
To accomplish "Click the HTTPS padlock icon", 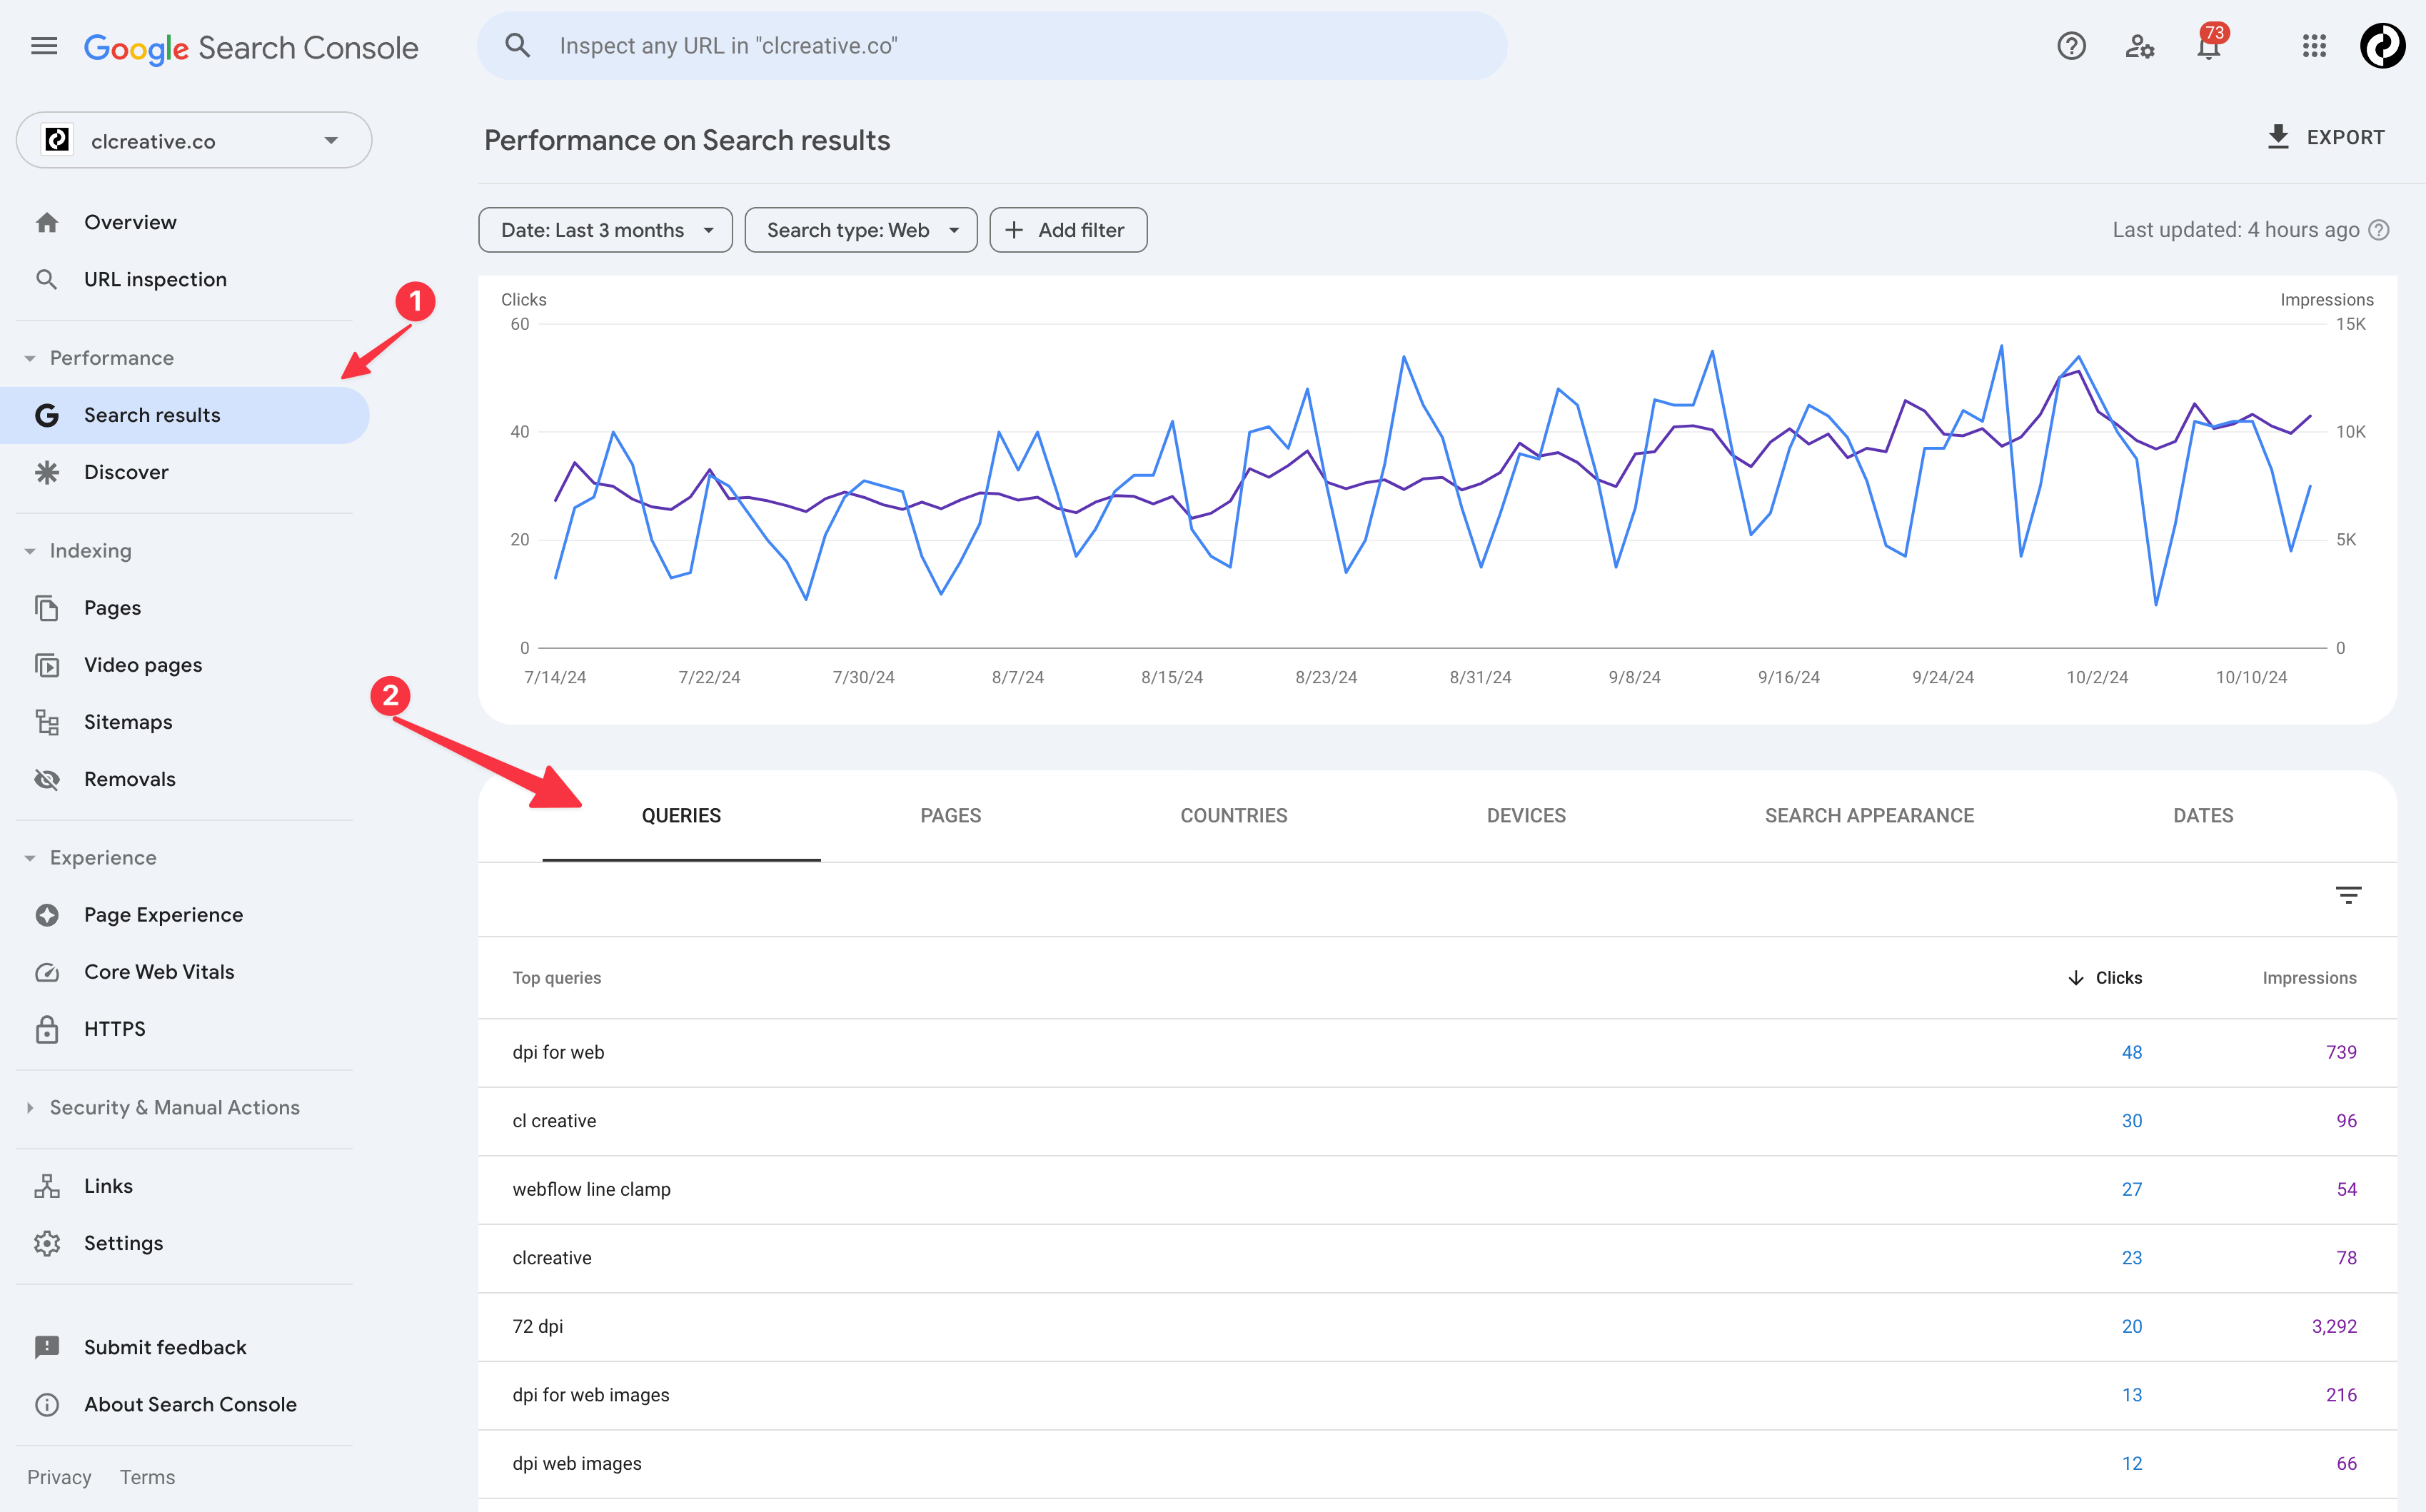I will tap(47, 1029).
